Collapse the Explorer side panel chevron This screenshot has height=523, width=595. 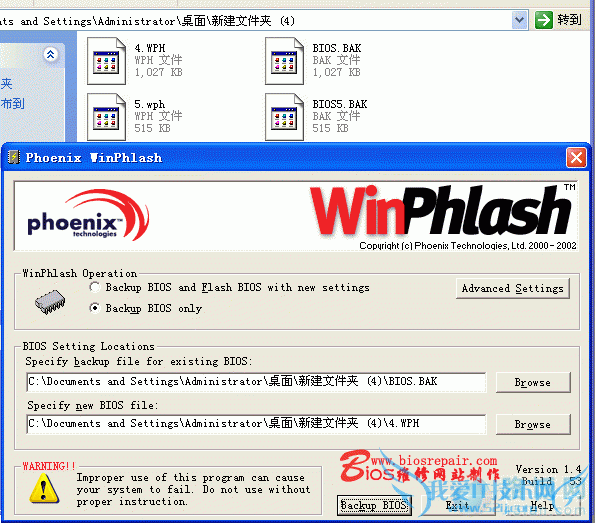(x=50, y=54)
